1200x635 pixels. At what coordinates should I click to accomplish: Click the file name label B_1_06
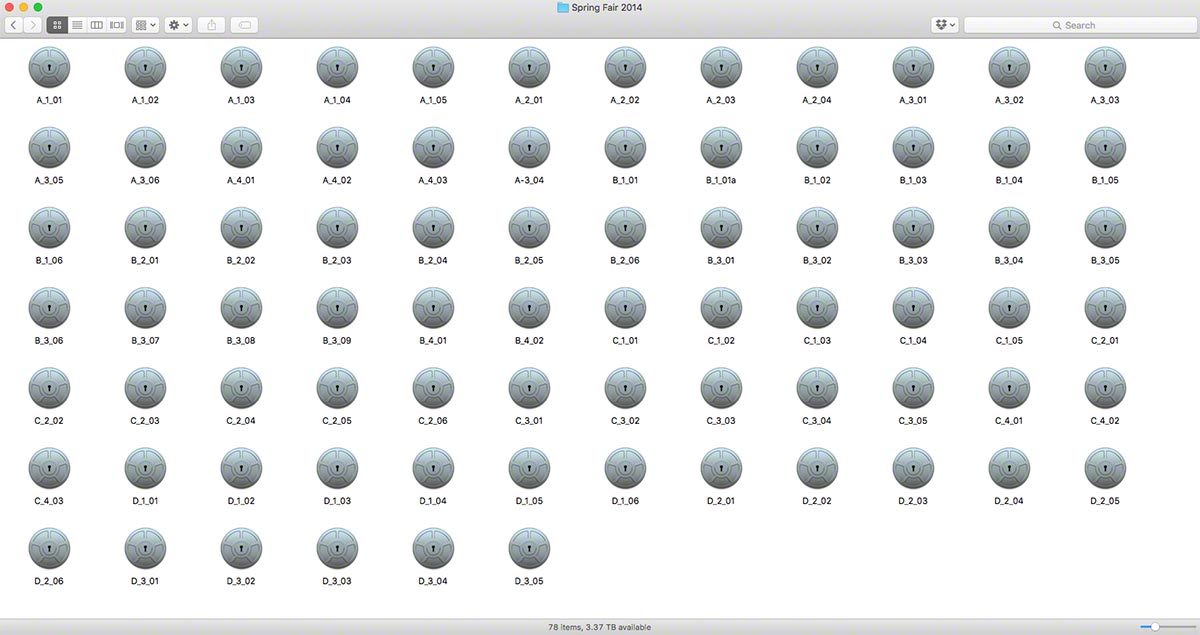tap(50, 261)
